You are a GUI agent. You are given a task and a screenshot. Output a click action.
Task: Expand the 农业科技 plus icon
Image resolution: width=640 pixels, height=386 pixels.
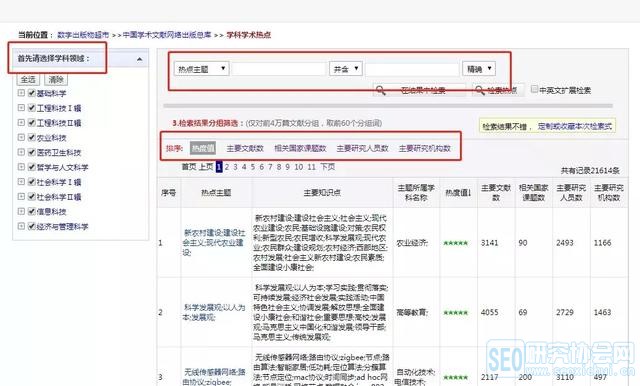point(21,138)
